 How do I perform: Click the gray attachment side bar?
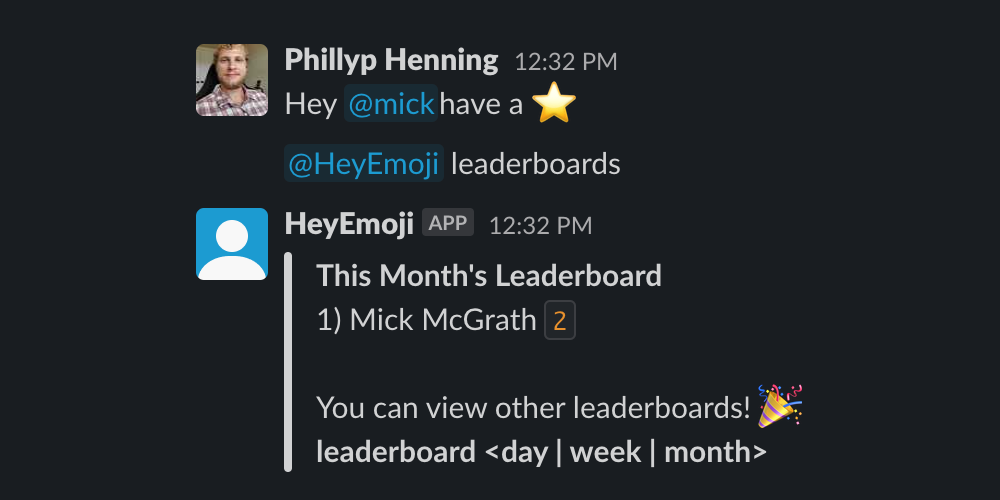[288, 362]
